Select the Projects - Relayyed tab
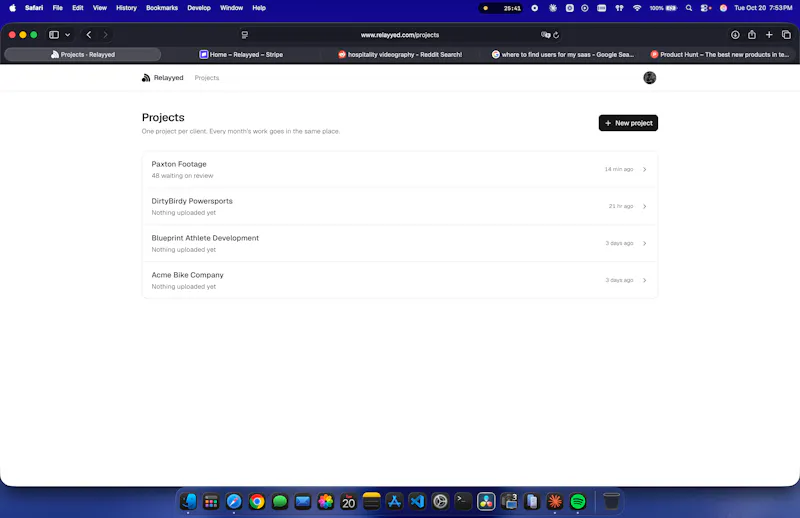The image size is (800, 518). pos(83,54)
